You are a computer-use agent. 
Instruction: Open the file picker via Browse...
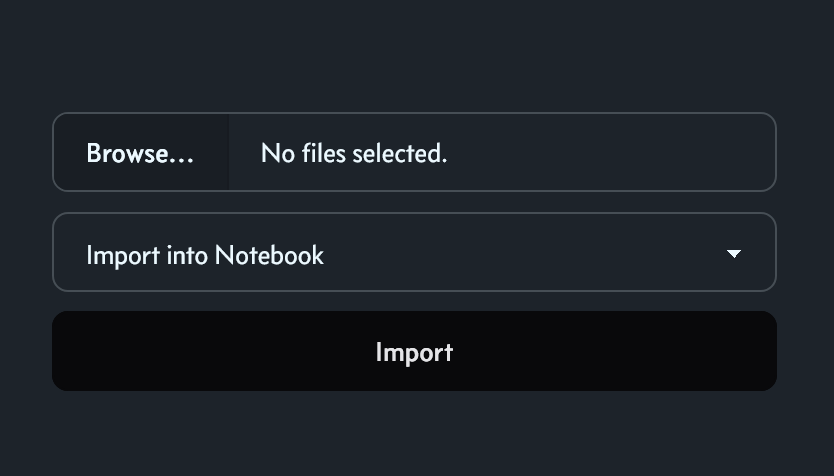pos(141,152)
